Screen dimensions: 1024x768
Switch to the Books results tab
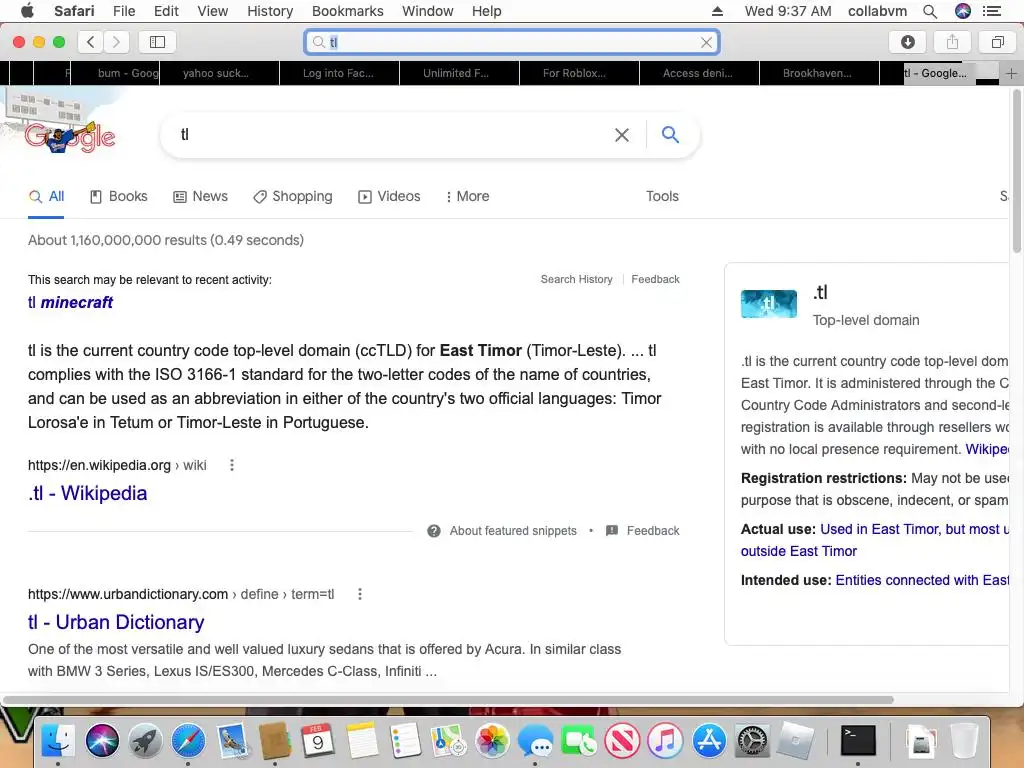pos(119,196)
